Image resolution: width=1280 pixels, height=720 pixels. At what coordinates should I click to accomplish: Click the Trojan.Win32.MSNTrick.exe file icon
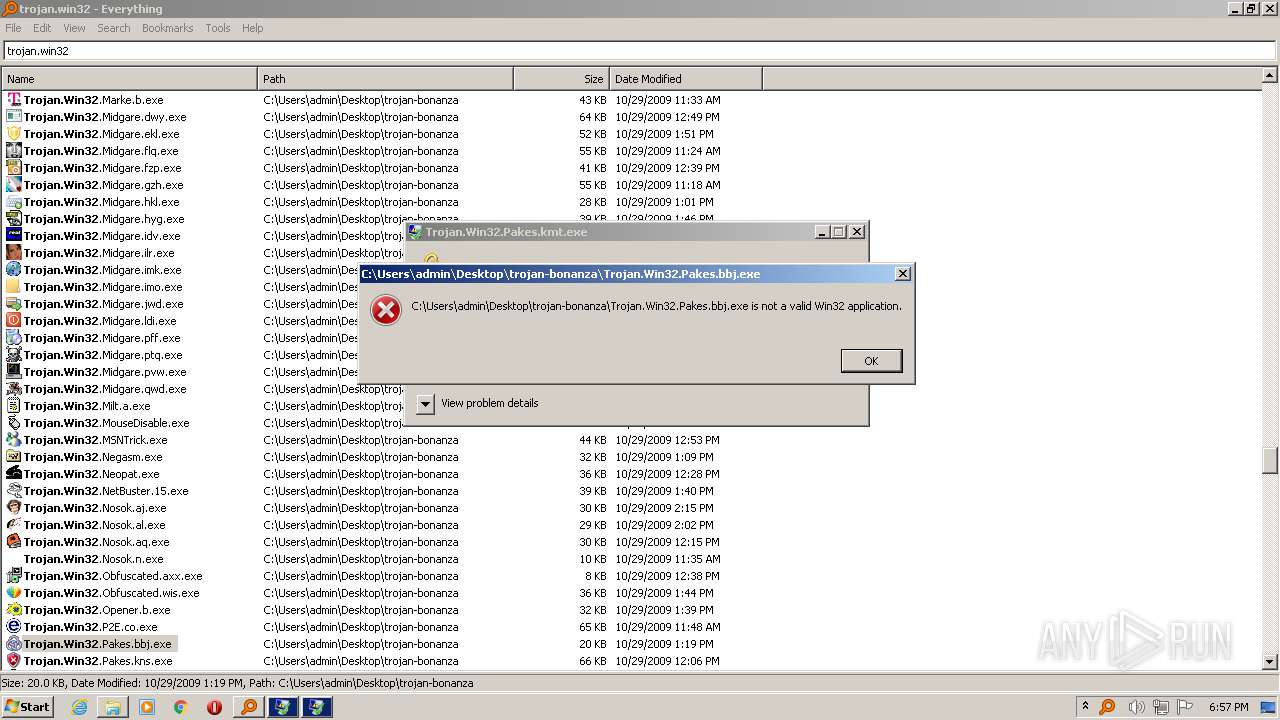[x=14, y=440]
